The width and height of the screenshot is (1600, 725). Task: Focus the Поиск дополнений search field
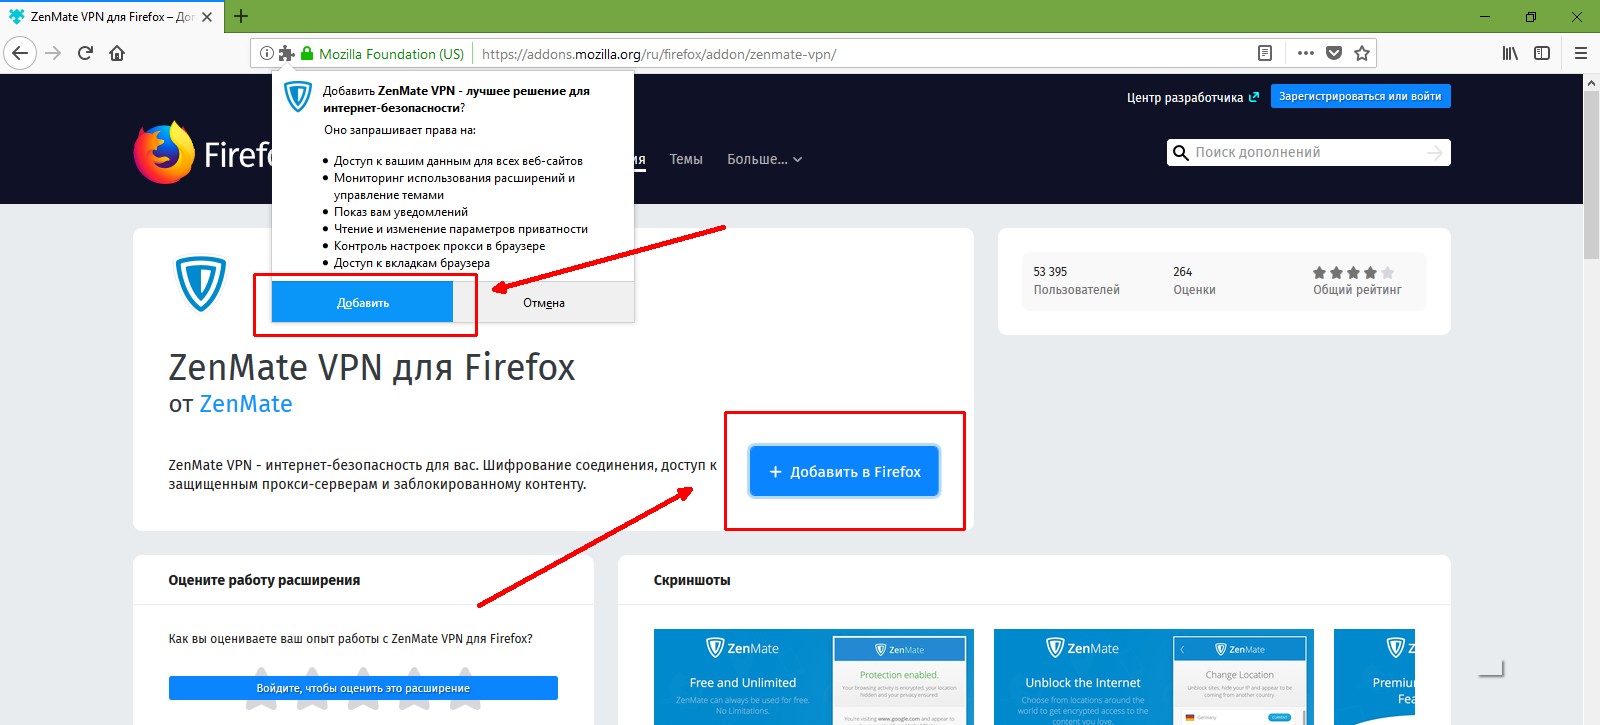tap(1308, 152)
